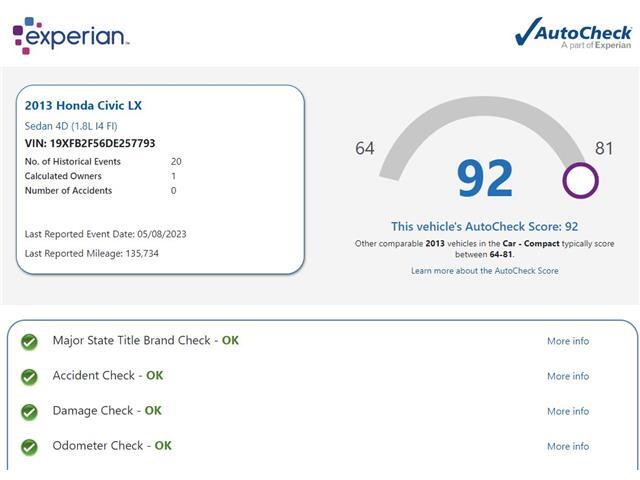Click the large 92 score number
This screenshot has height=480, width=640.
click(x=484, y=178)
